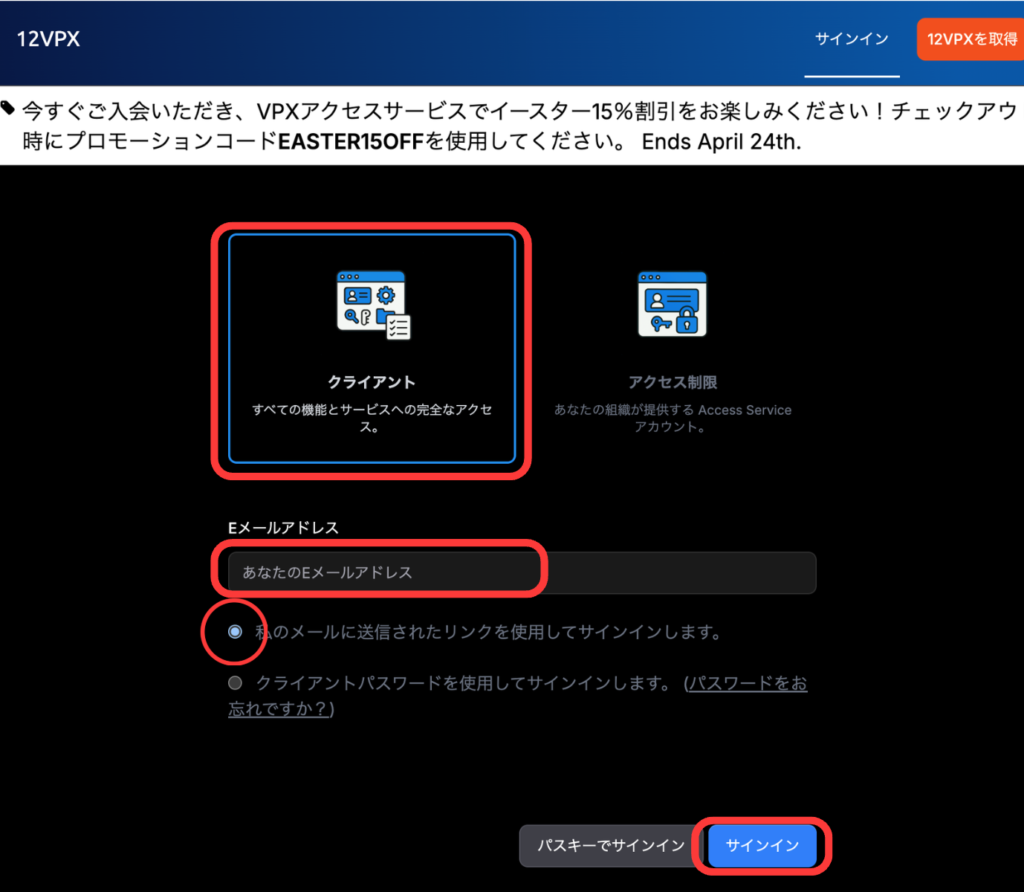Click the 12VPX logo in the header
1024x892 pixels.
pyautogui.click(x=48, y=40)
